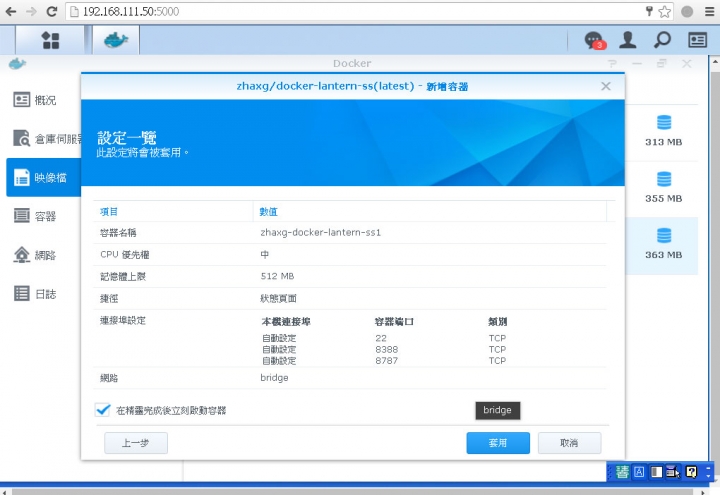
Task: Open the DSM main menu grid icon
Action: point(51,40)
